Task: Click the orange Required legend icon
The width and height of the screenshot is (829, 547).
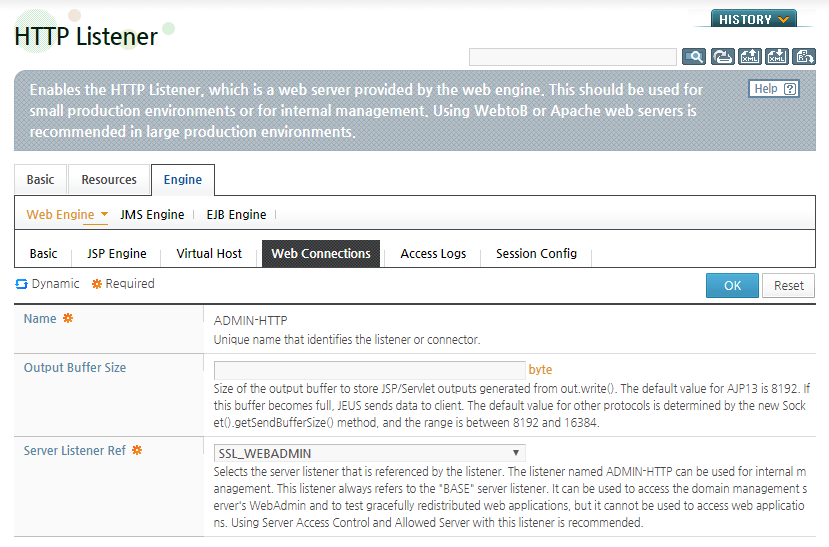Action: (x=97, y=284)
